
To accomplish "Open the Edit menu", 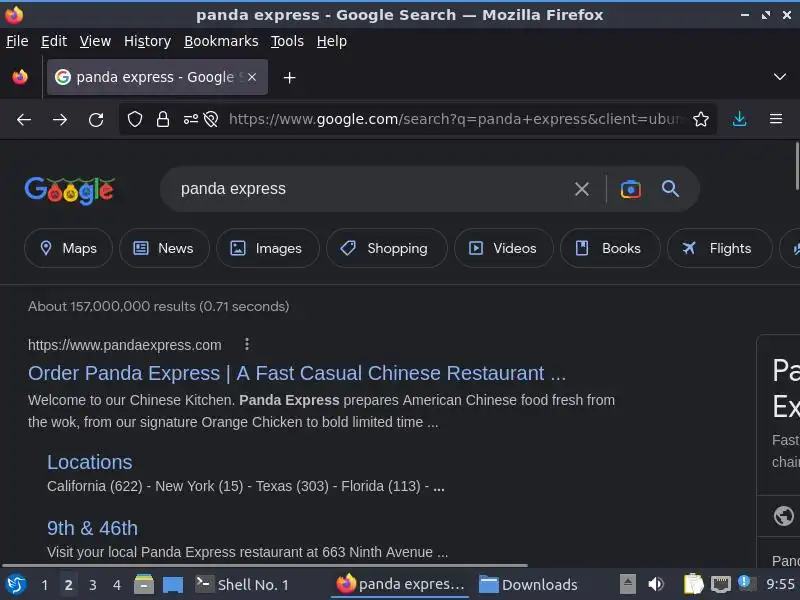I will coord(54,41).
